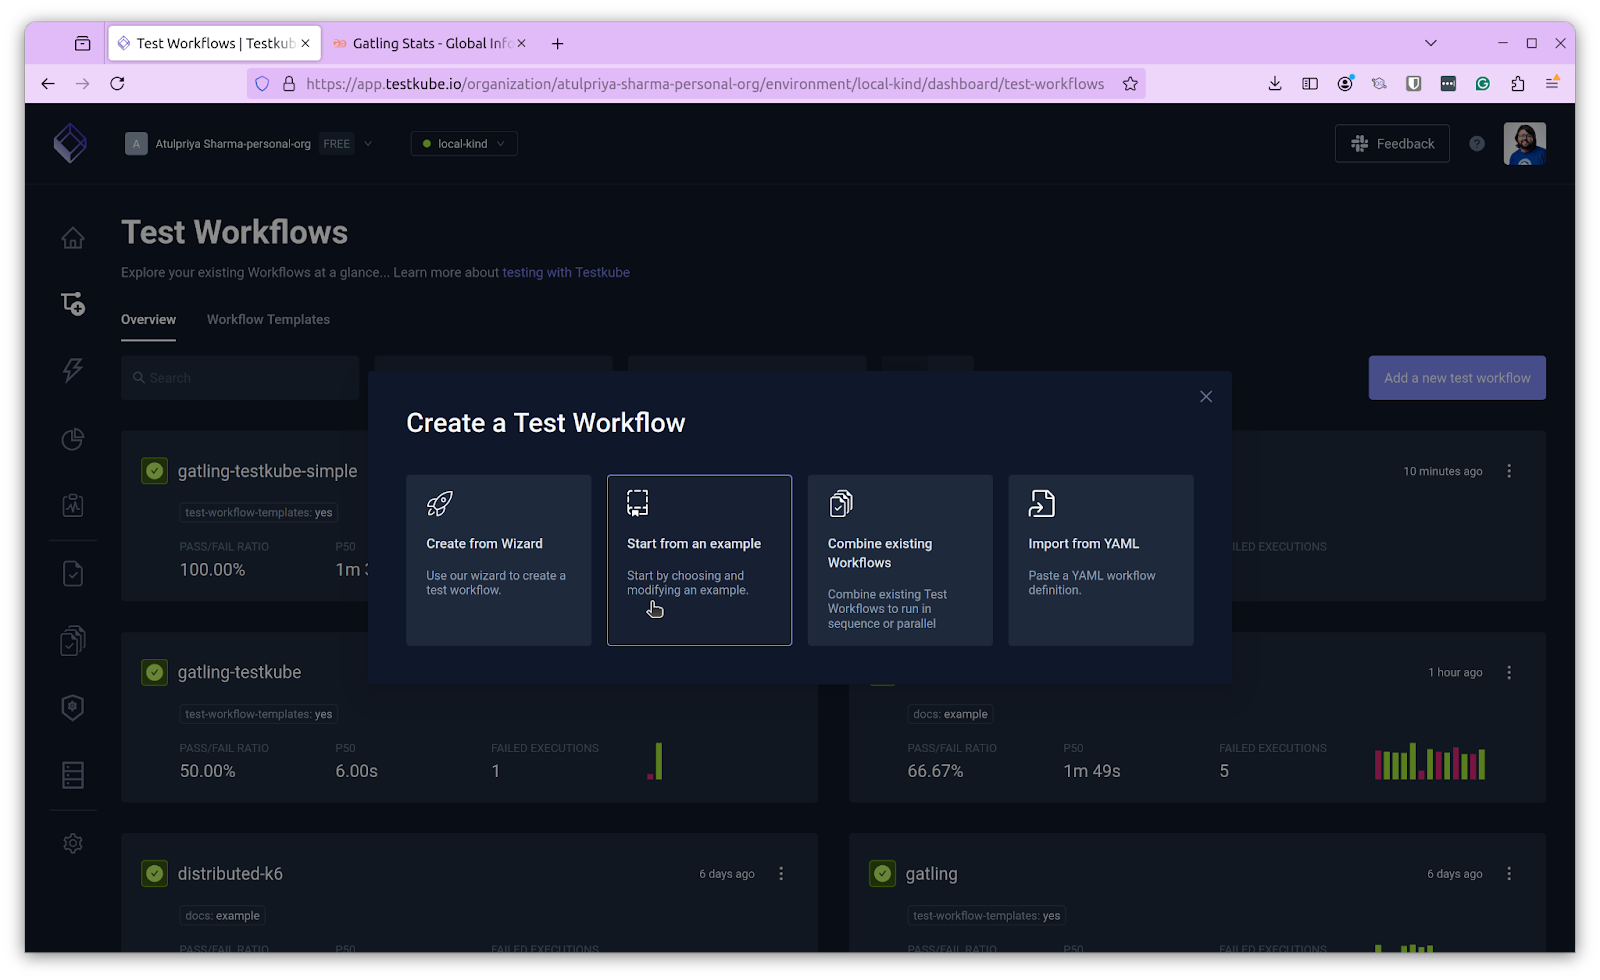Click the Combine existing Workflows documents icon
Image resolution: width=1600 pixels, height=980 pixels.
click(841, 503)
